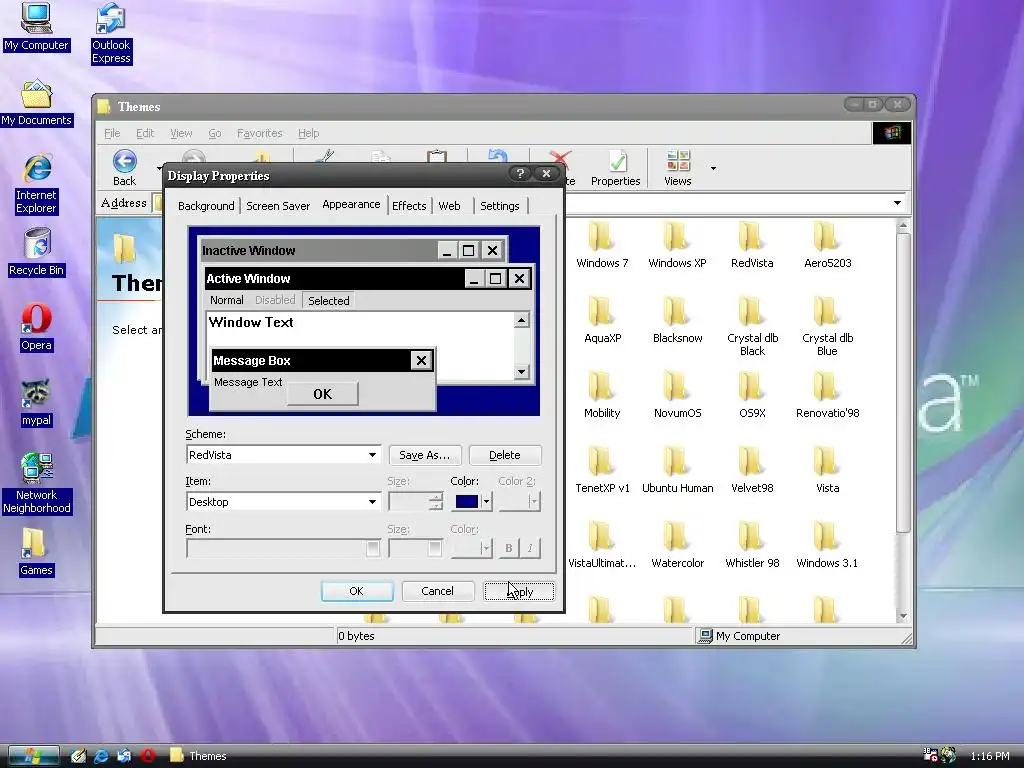
Task: Open the Views dropdown arrow
Action: [713, 168]
